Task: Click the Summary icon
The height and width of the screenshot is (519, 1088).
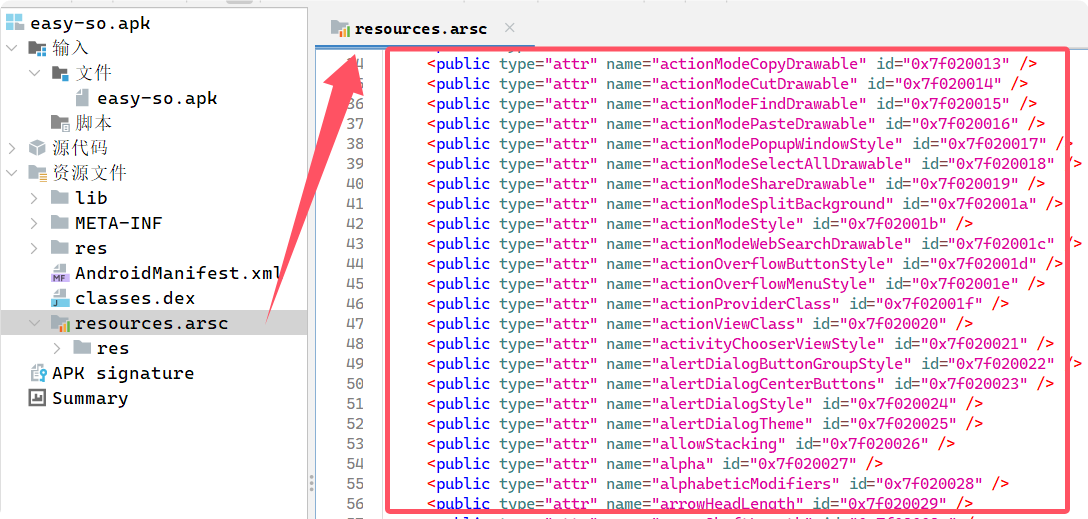Action: pyautogui.click(x=37, y=398)
